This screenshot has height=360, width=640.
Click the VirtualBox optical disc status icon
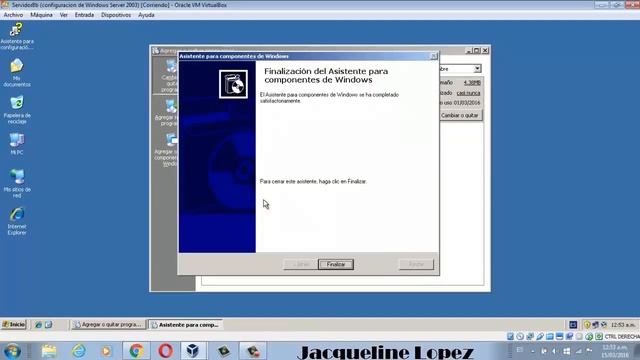520,336
